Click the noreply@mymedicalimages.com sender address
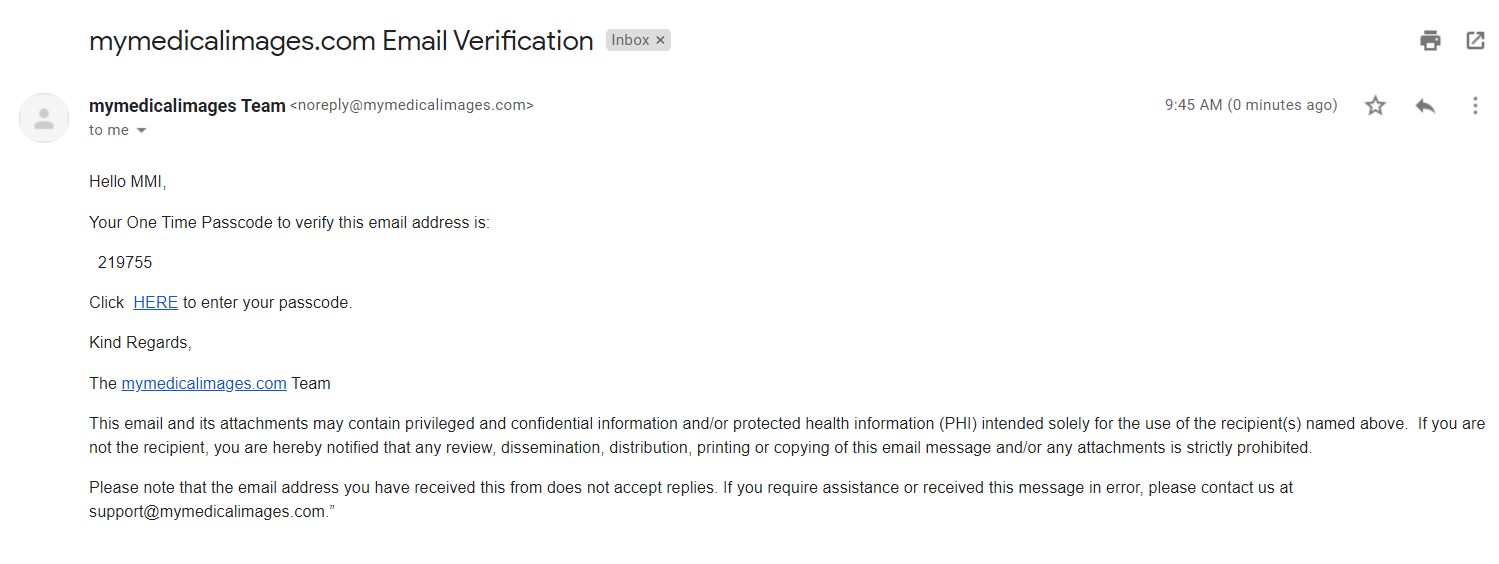This screenshot has width=1499, height=564. click(412, 105)
